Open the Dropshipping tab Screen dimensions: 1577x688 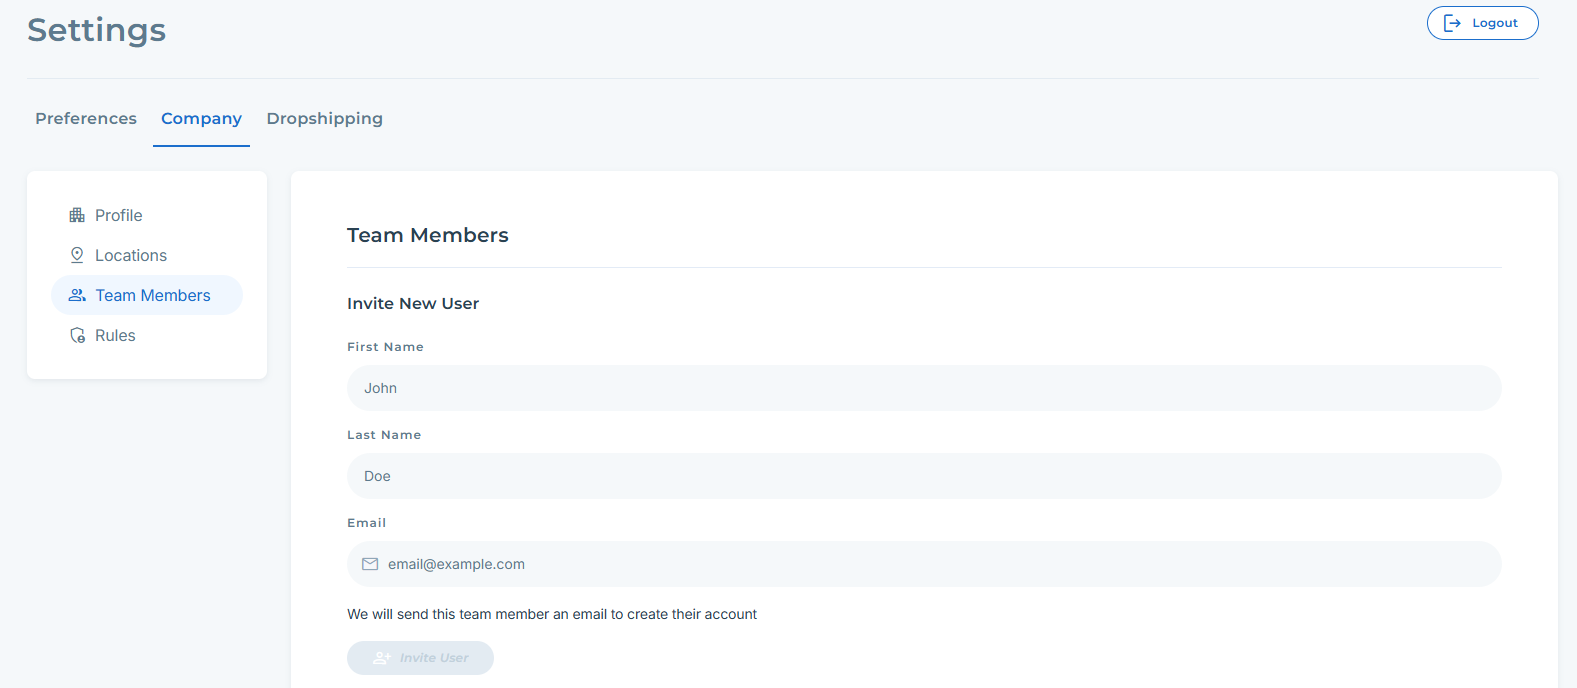tap(324, 118)
